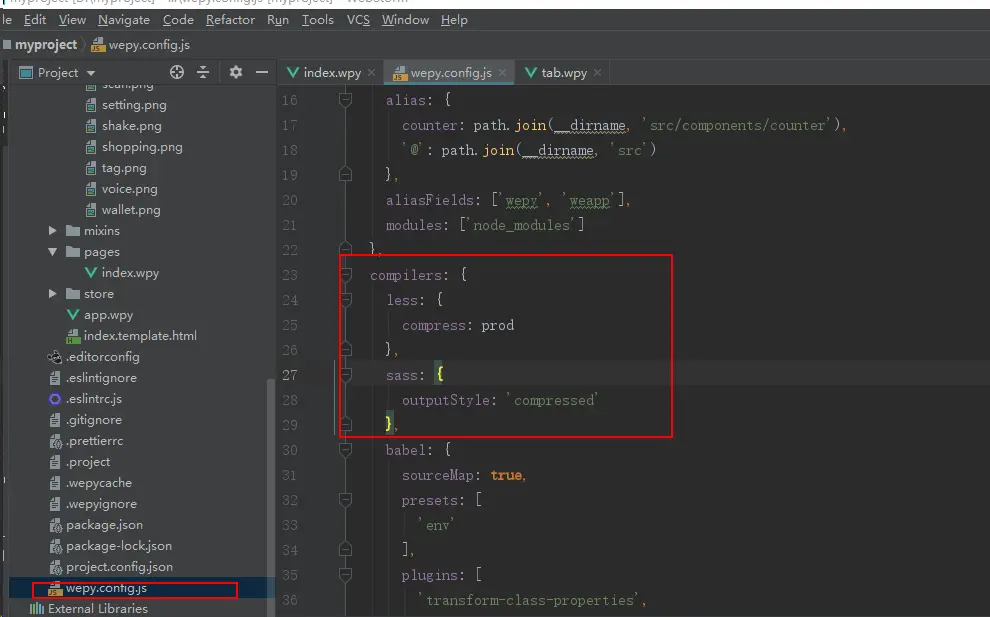Select app.wpy in project tree
This screenshot has width=990, height=617.
[108, 314]
